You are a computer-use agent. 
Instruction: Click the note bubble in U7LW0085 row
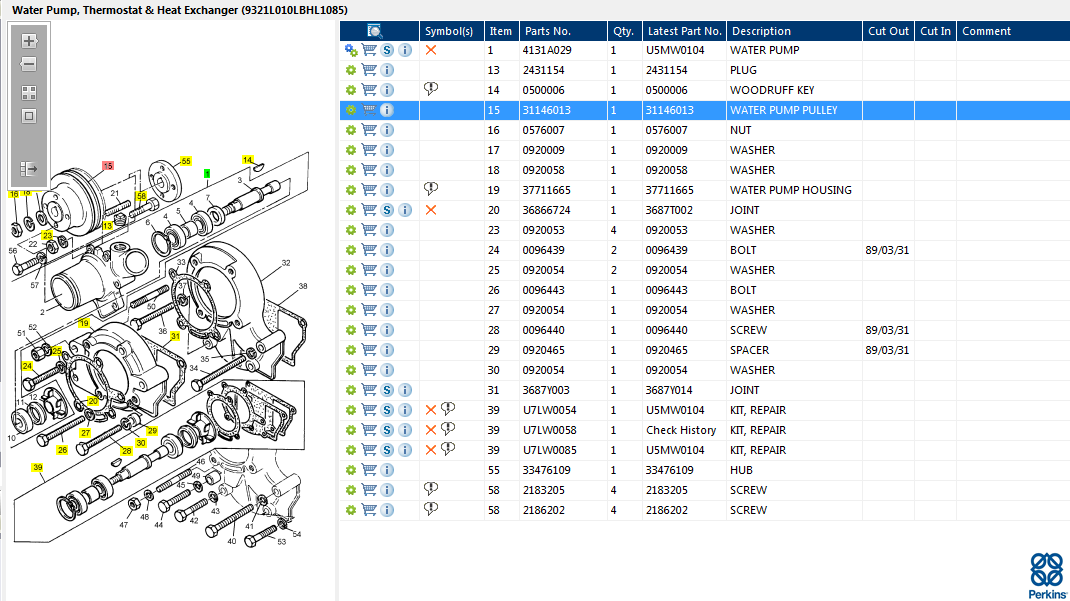pos(448,449)
